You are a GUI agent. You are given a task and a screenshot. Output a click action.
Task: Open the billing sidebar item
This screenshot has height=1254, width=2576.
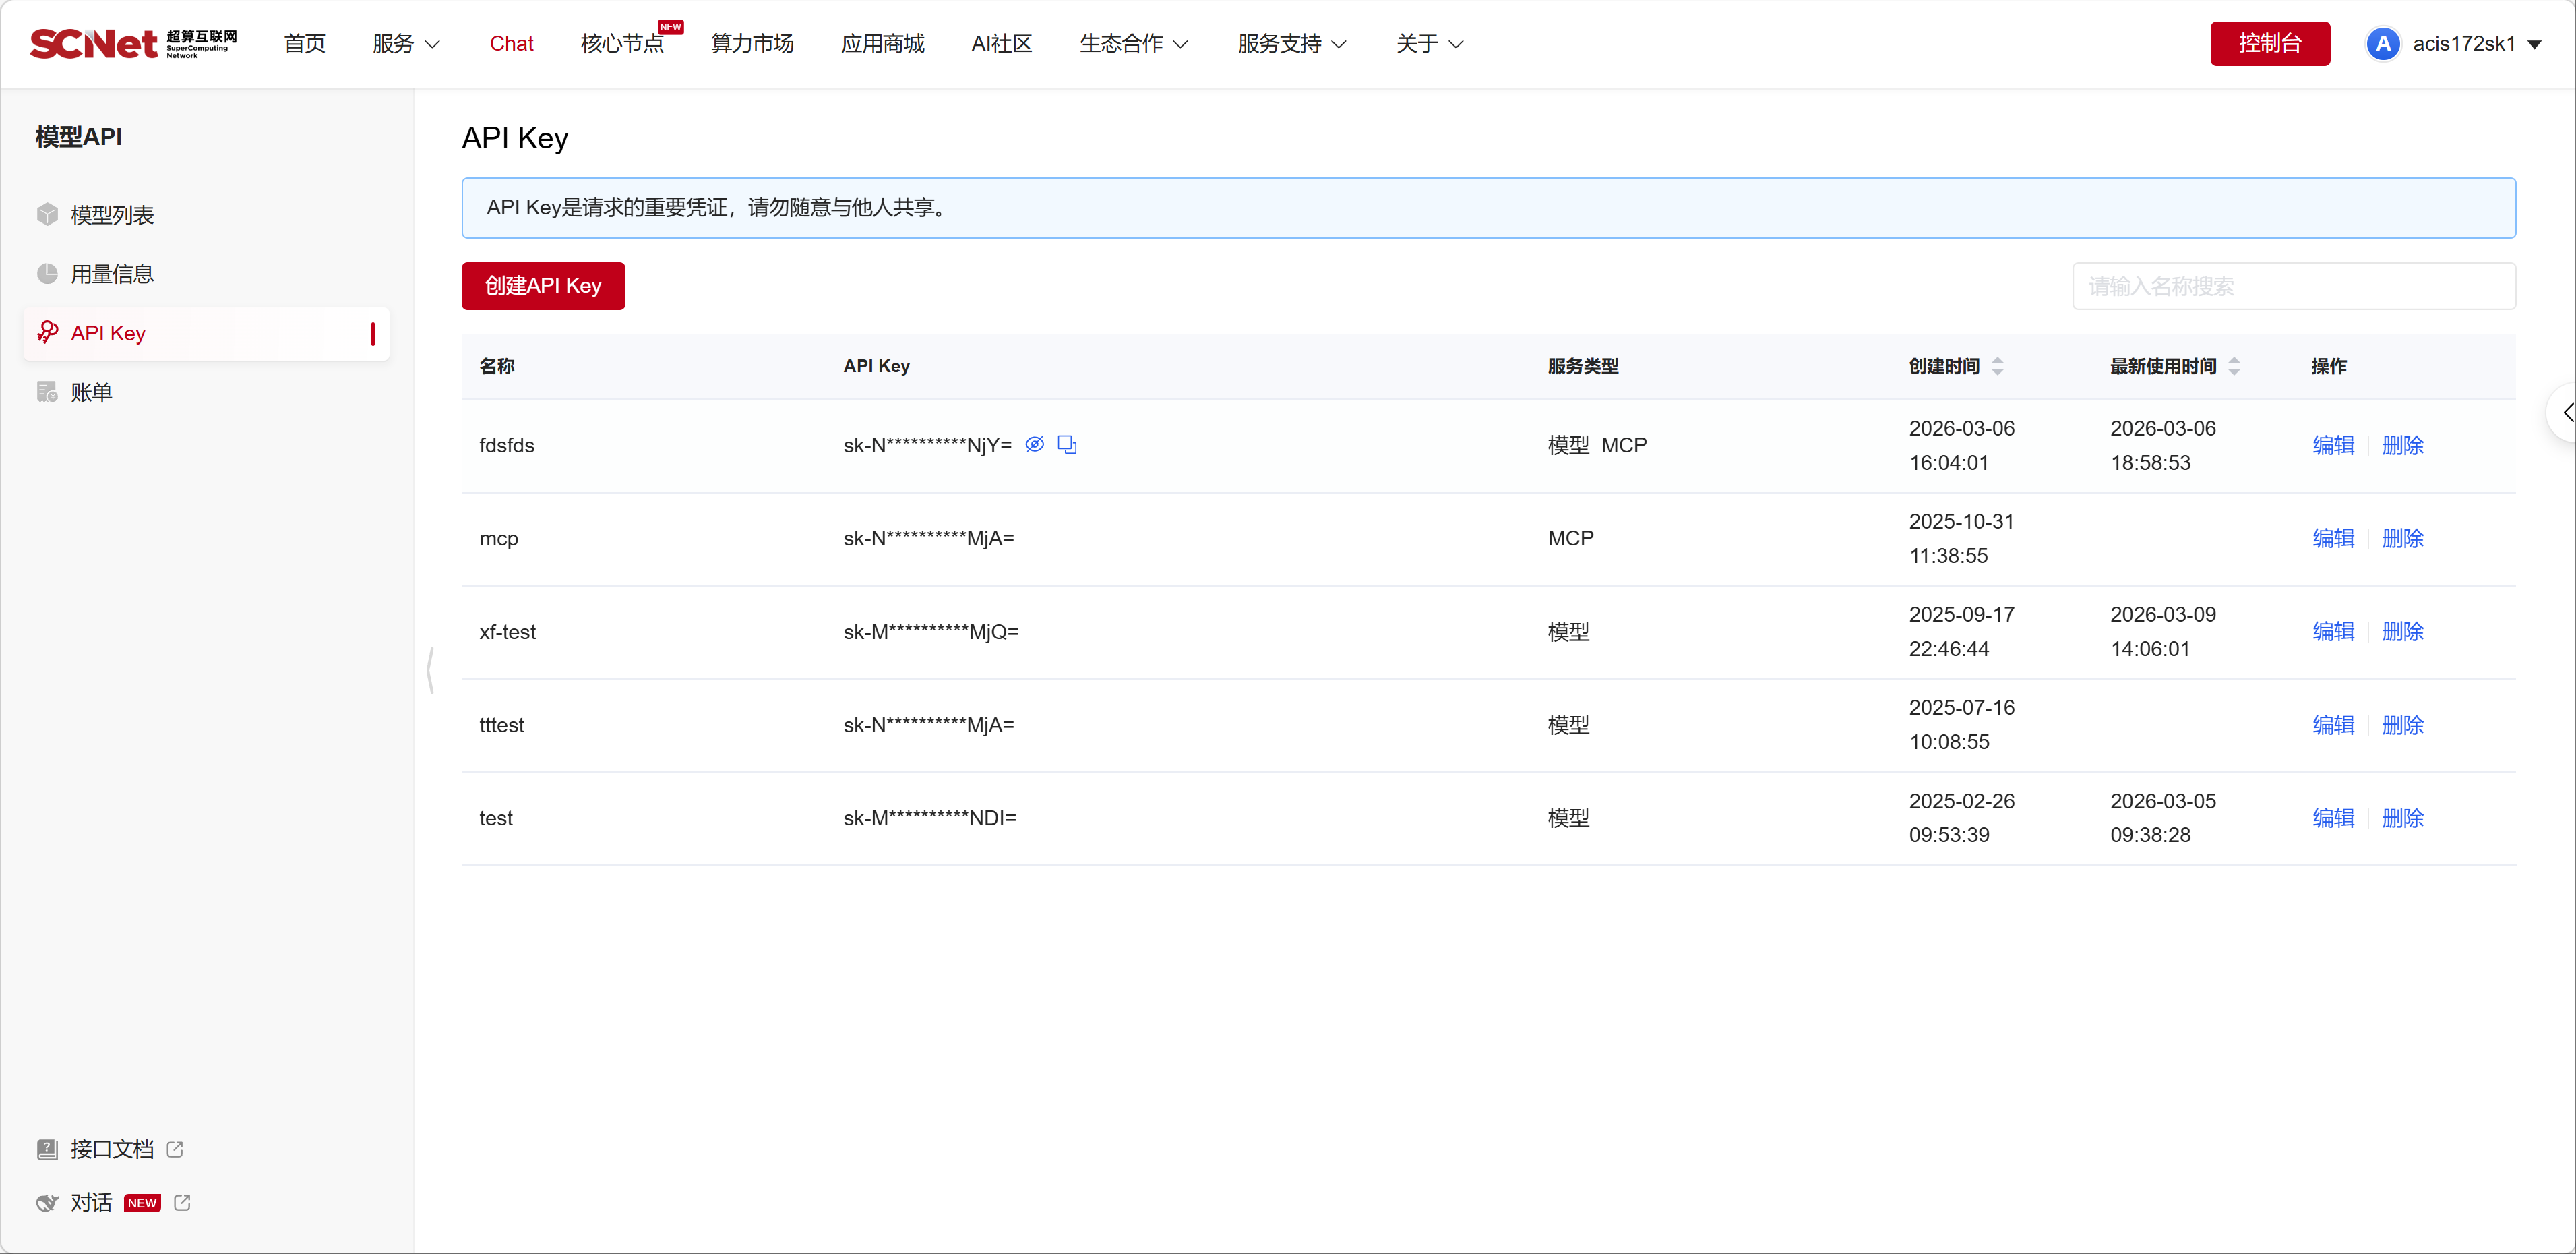pos(90,392)
